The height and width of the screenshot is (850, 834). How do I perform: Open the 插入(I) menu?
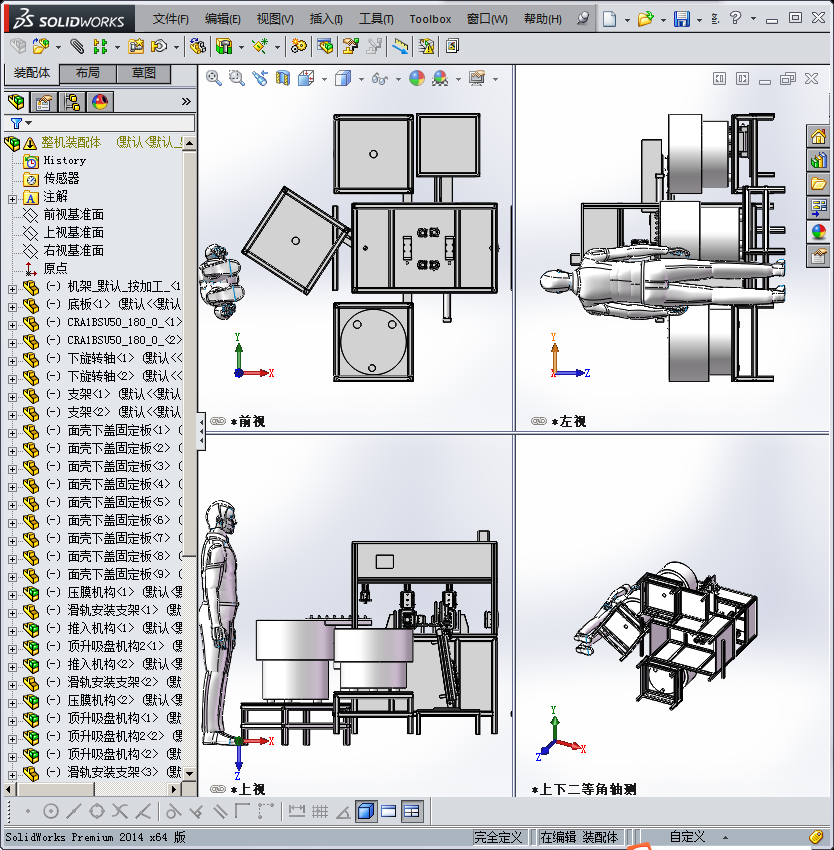[x=326, y=19]
